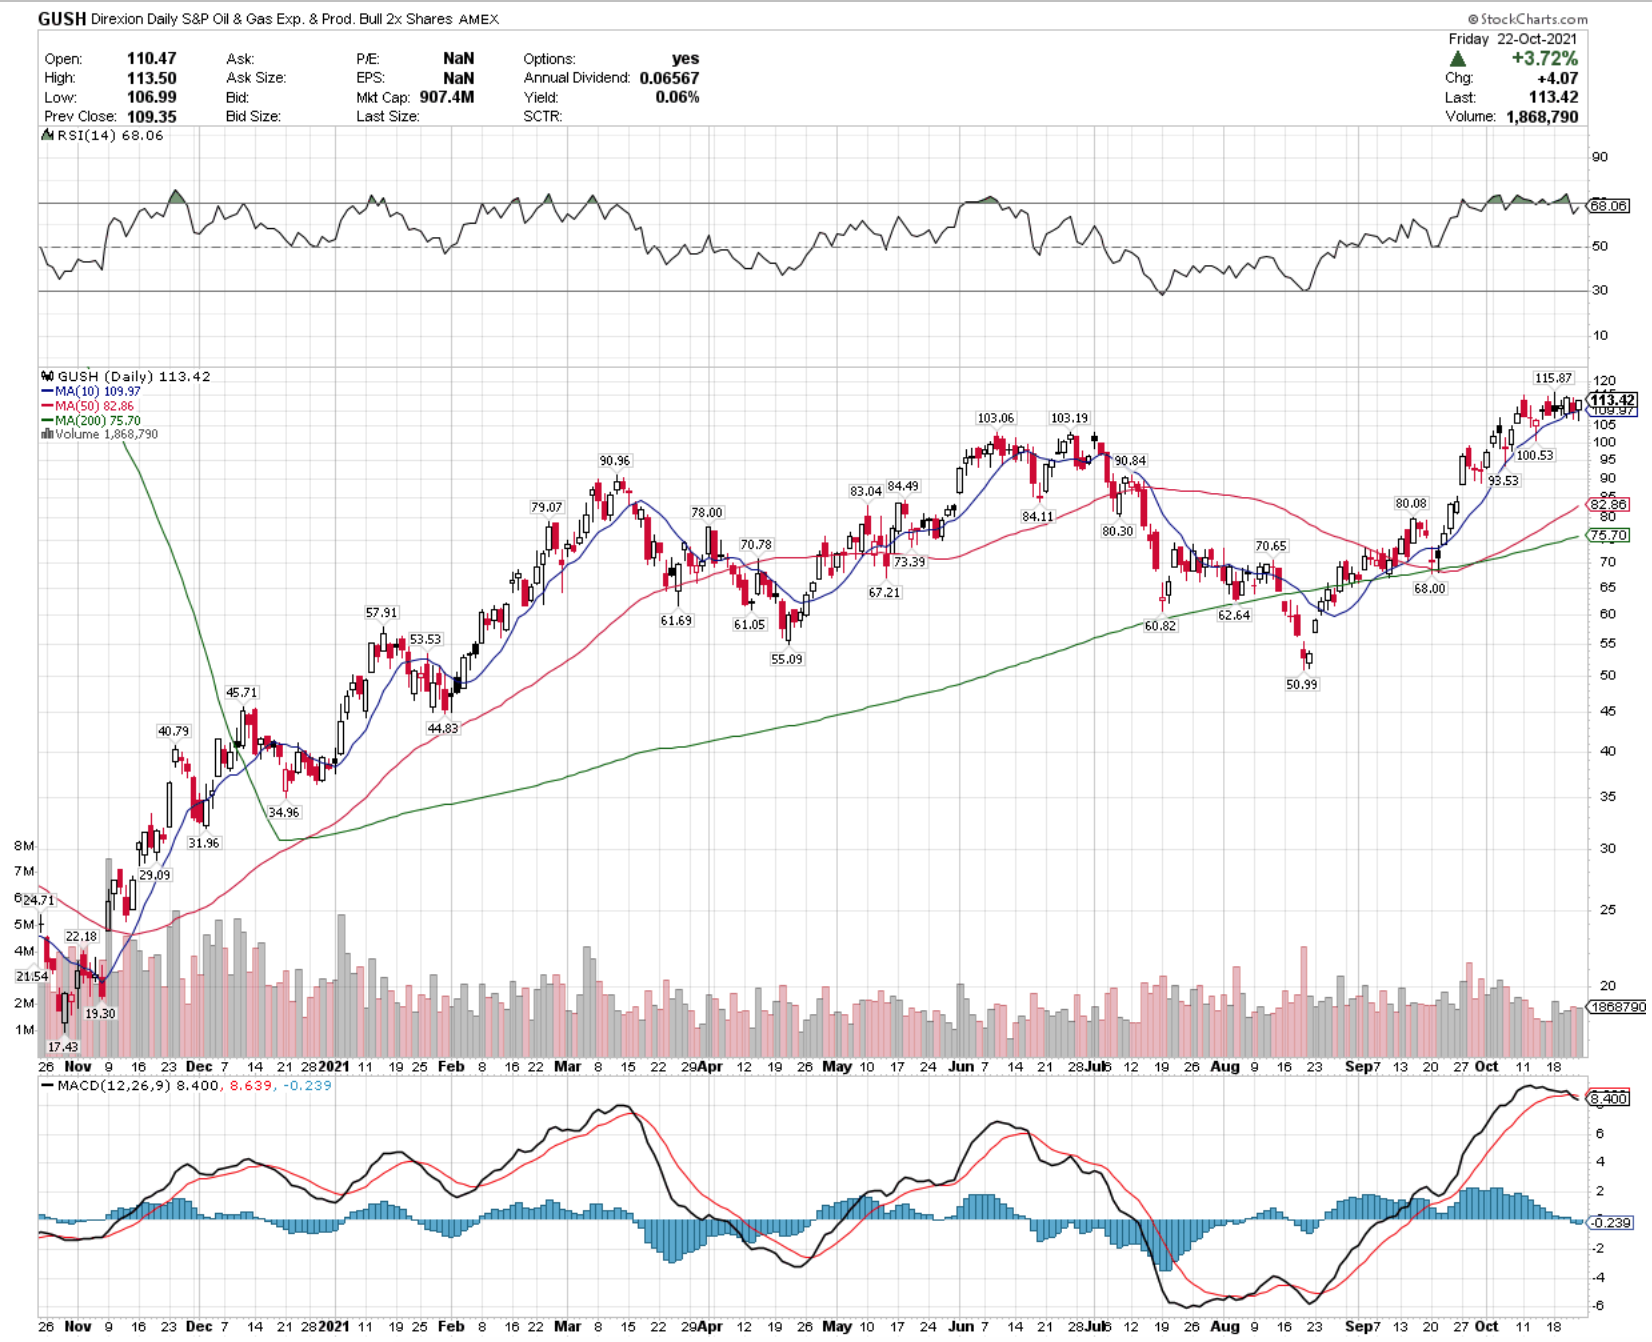Click the 40.79 price label
The image size is (1652, 1342).
coord(173,732)
